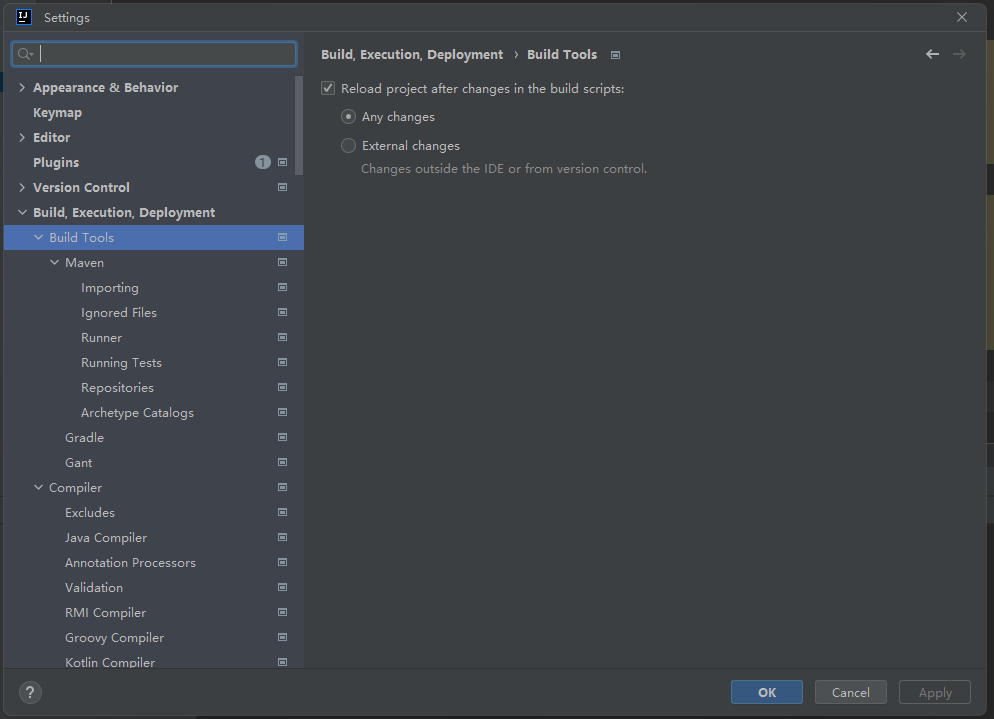Click project settings icon on Repositories row
The width and height of the screenshot is (994, 719).
pyautogui.click(x=283, y=387)
